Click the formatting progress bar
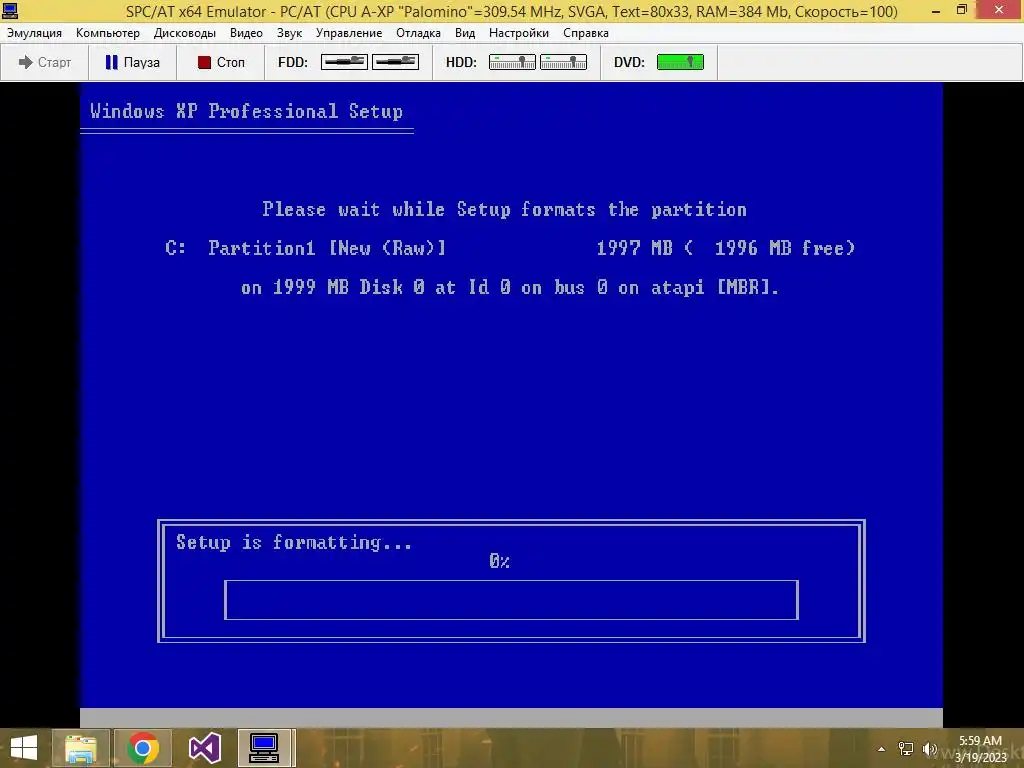This screenshot has height=768, width=1024. coord(511,600)
